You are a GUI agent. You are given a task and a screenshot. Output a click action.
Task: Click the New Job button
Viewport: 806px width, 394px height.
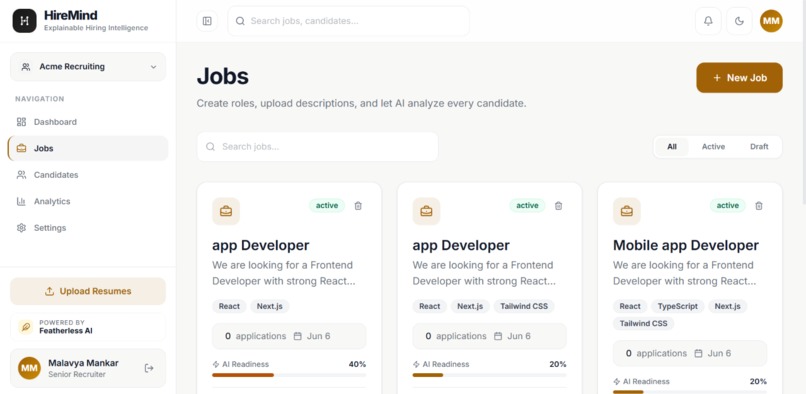pyautogui.click(x=739, y=78)
